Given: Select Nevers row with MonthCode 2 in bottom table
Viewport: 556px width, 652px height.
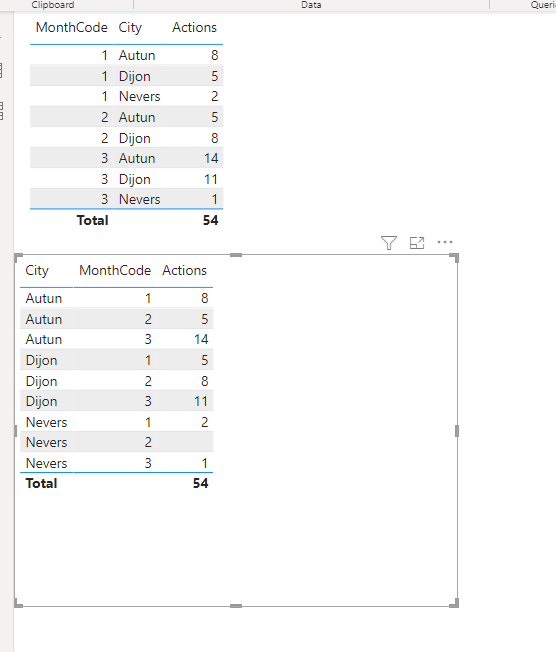Looking at the screenshot, I should (x=116, y=442).
